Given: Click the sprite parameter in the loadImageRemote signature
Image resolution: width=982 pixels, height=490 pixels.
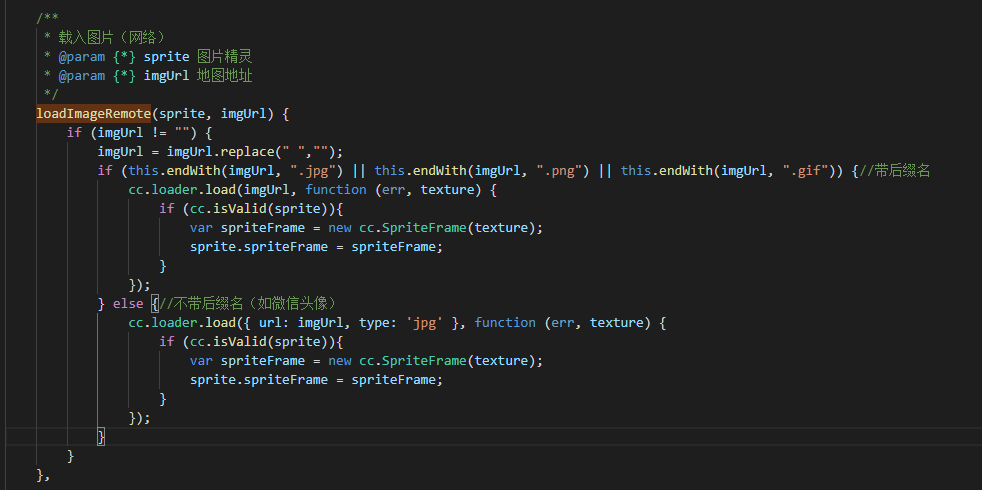Looking at the screenshot, I should (x=182, y=113).
